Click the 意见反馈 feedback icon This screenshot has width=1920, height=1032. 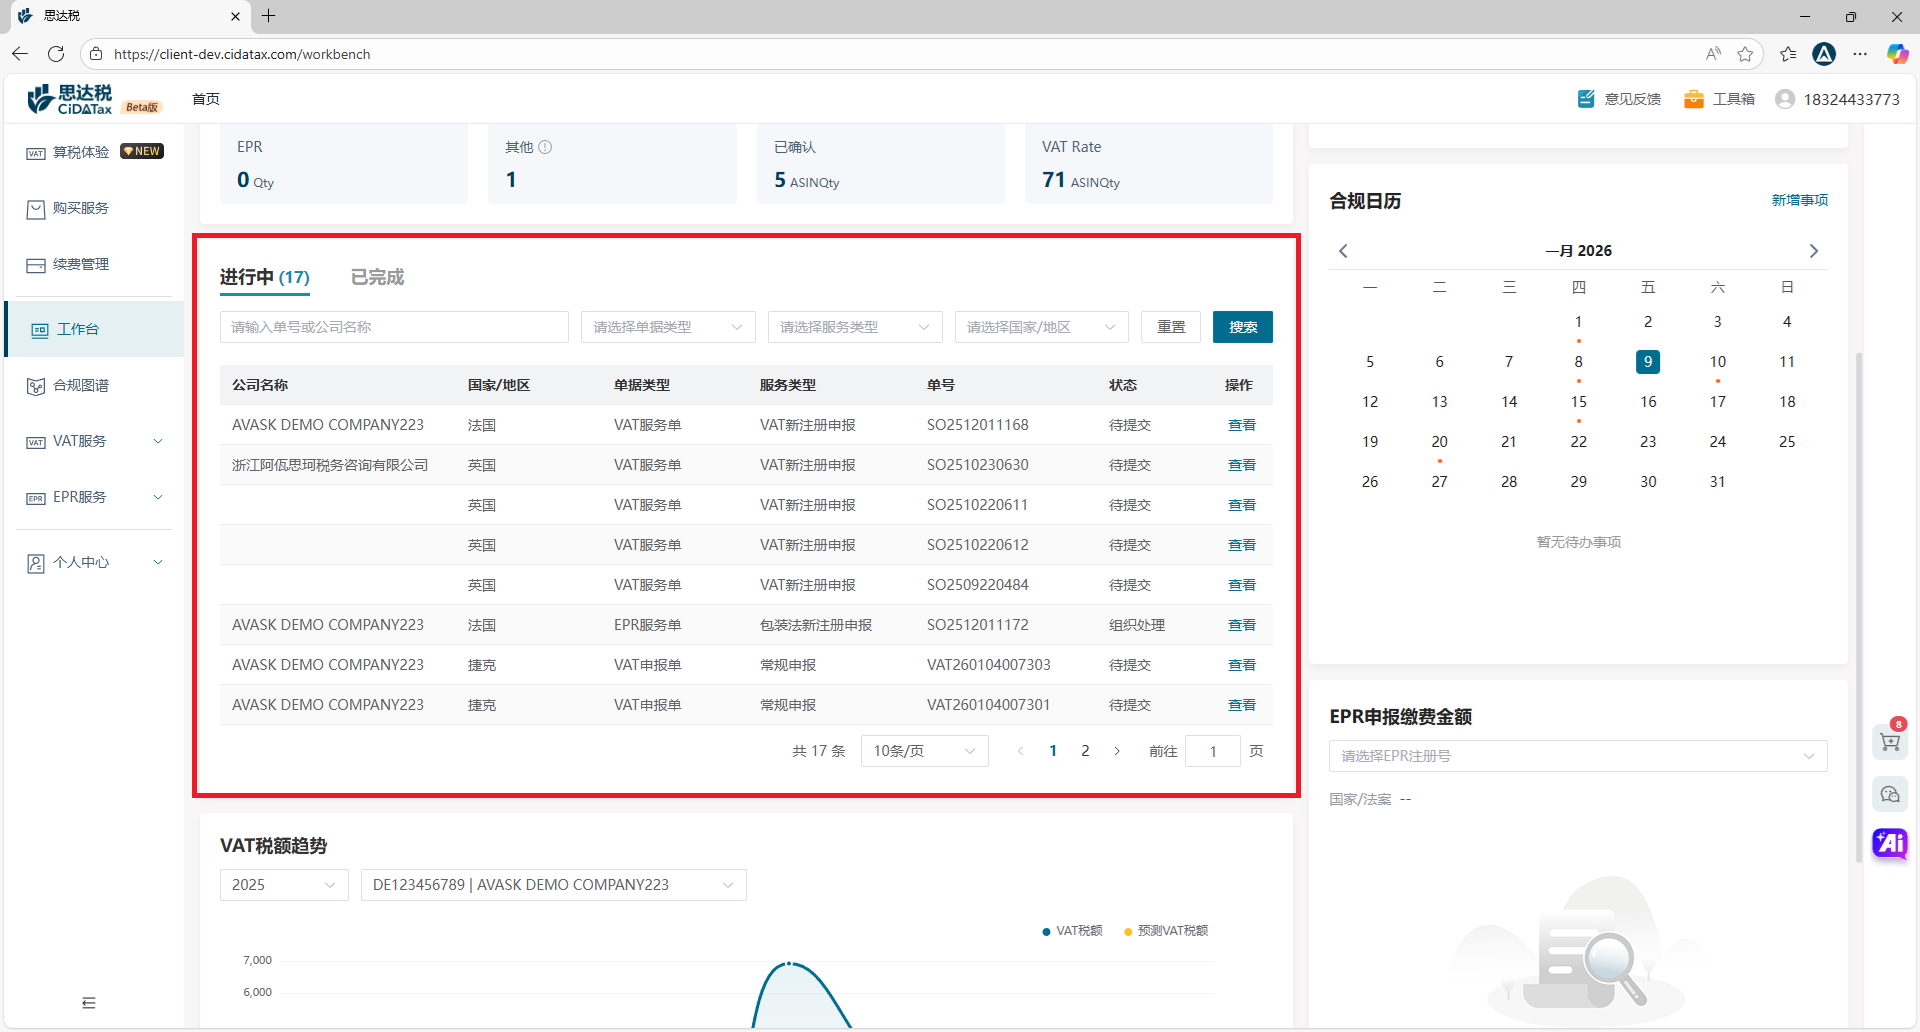pos(1586,99)
